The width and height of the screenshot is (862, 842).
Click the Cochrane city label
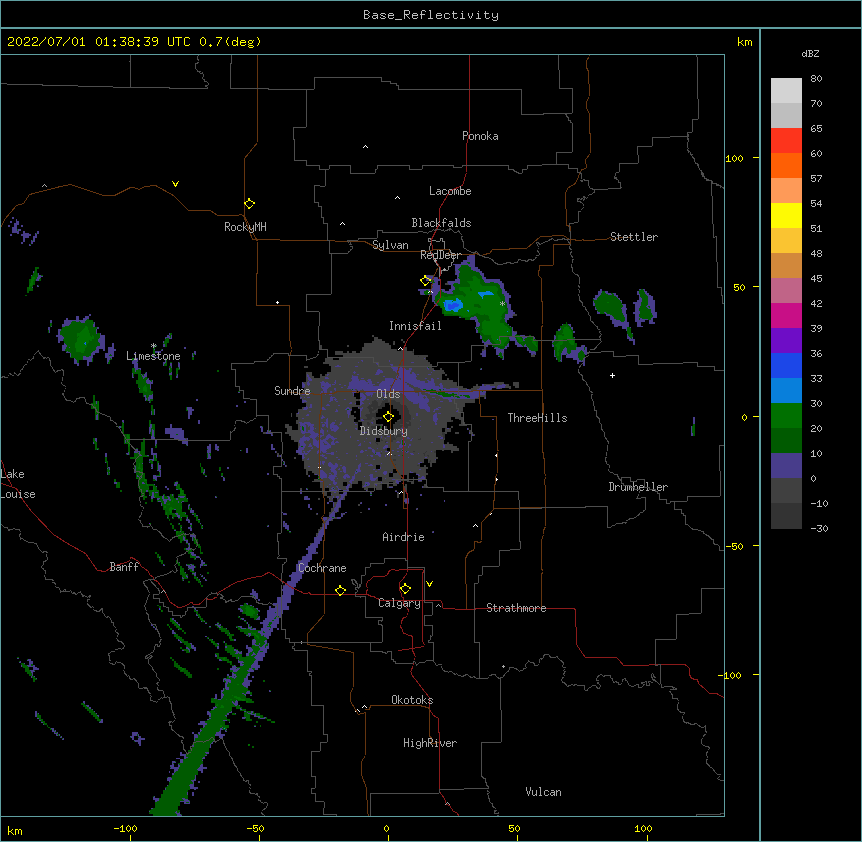pyautogui.click(x=322, y=568)
